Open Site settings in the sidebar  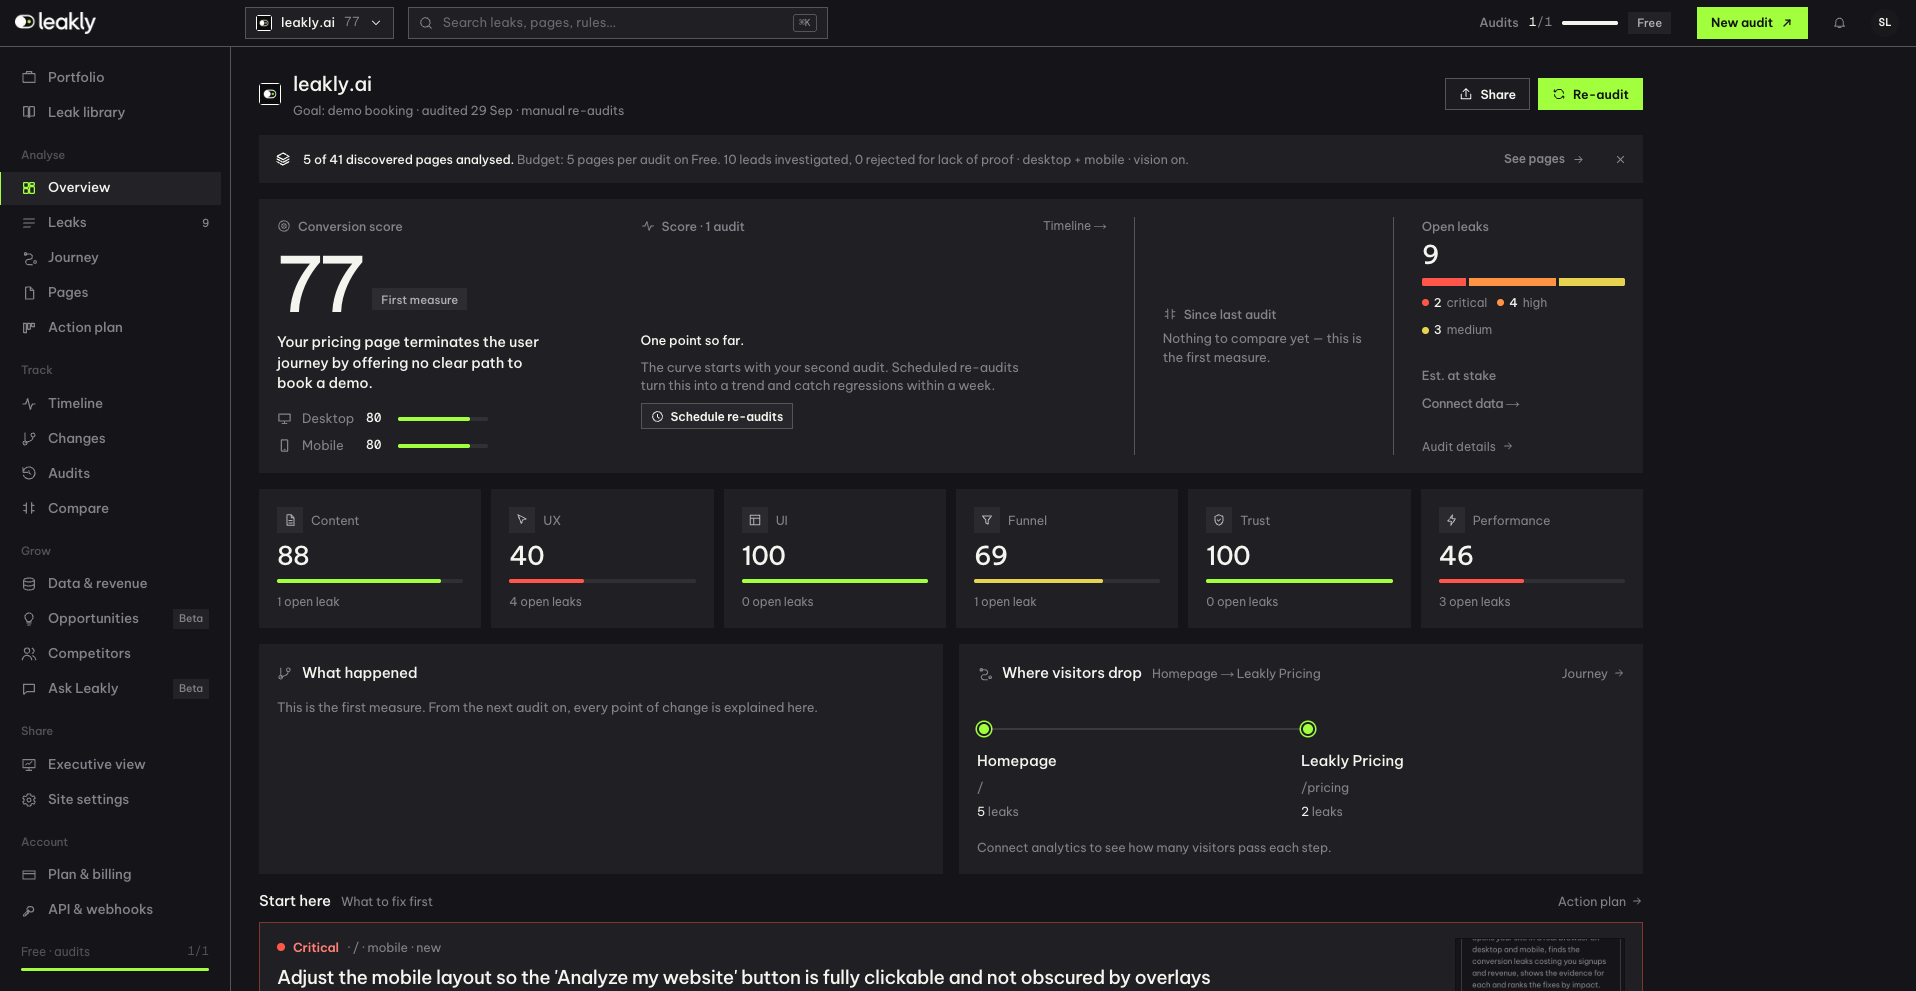[x=111, y=799]
